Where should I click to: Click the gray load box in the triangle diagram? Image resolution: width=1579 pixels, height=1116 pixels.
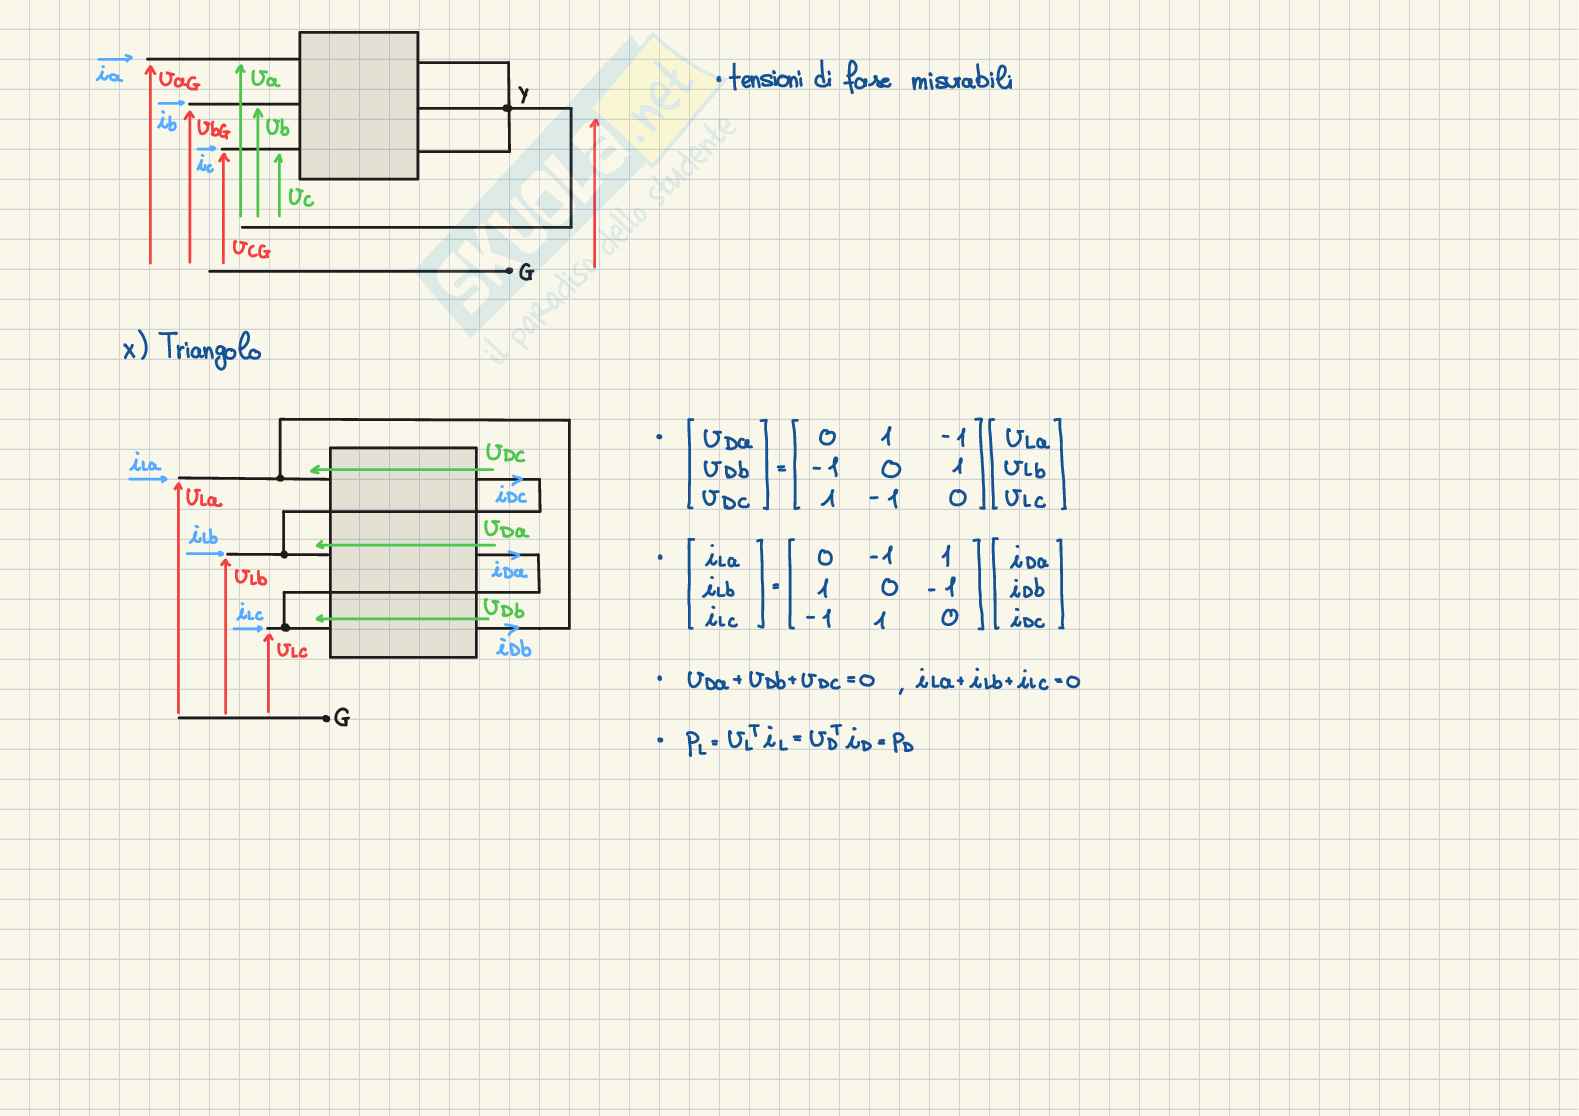[403, 552]
